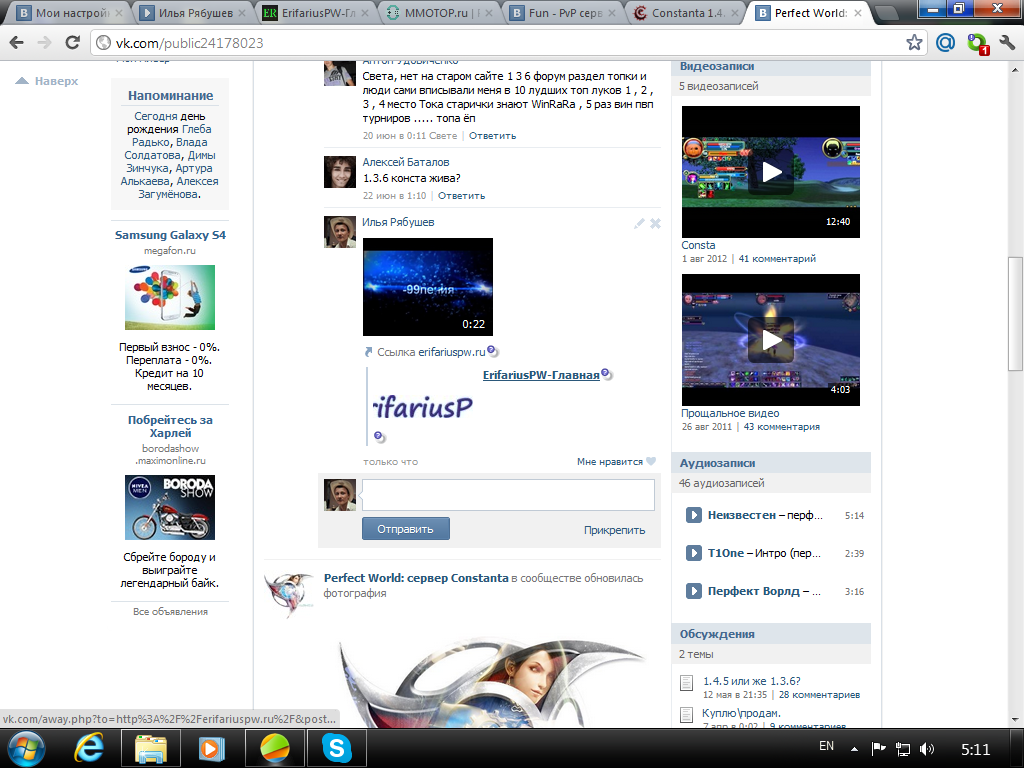The width and height of the screenshot is (1024, 768).
Task: Launch Internet Explorer from the taskbar
Action: 88,748
